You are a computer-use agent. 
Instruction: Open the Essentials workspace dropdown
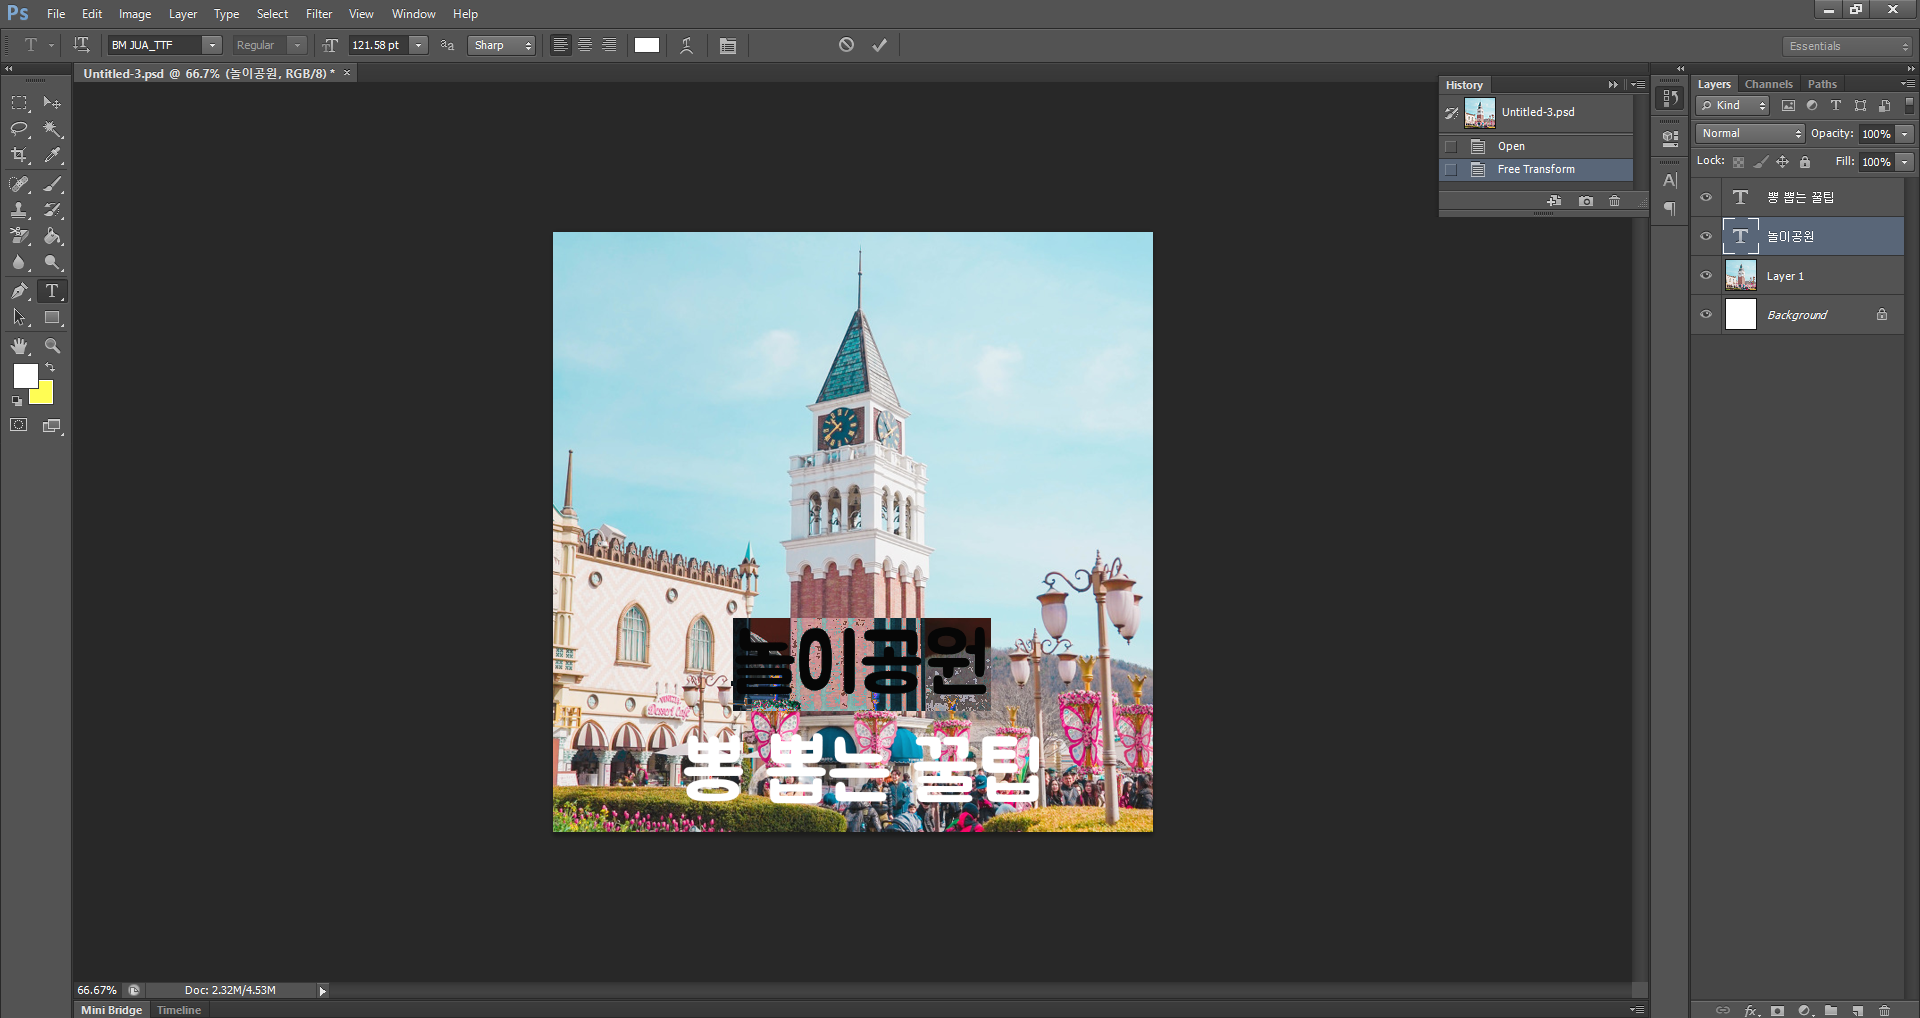(1847, 46)
